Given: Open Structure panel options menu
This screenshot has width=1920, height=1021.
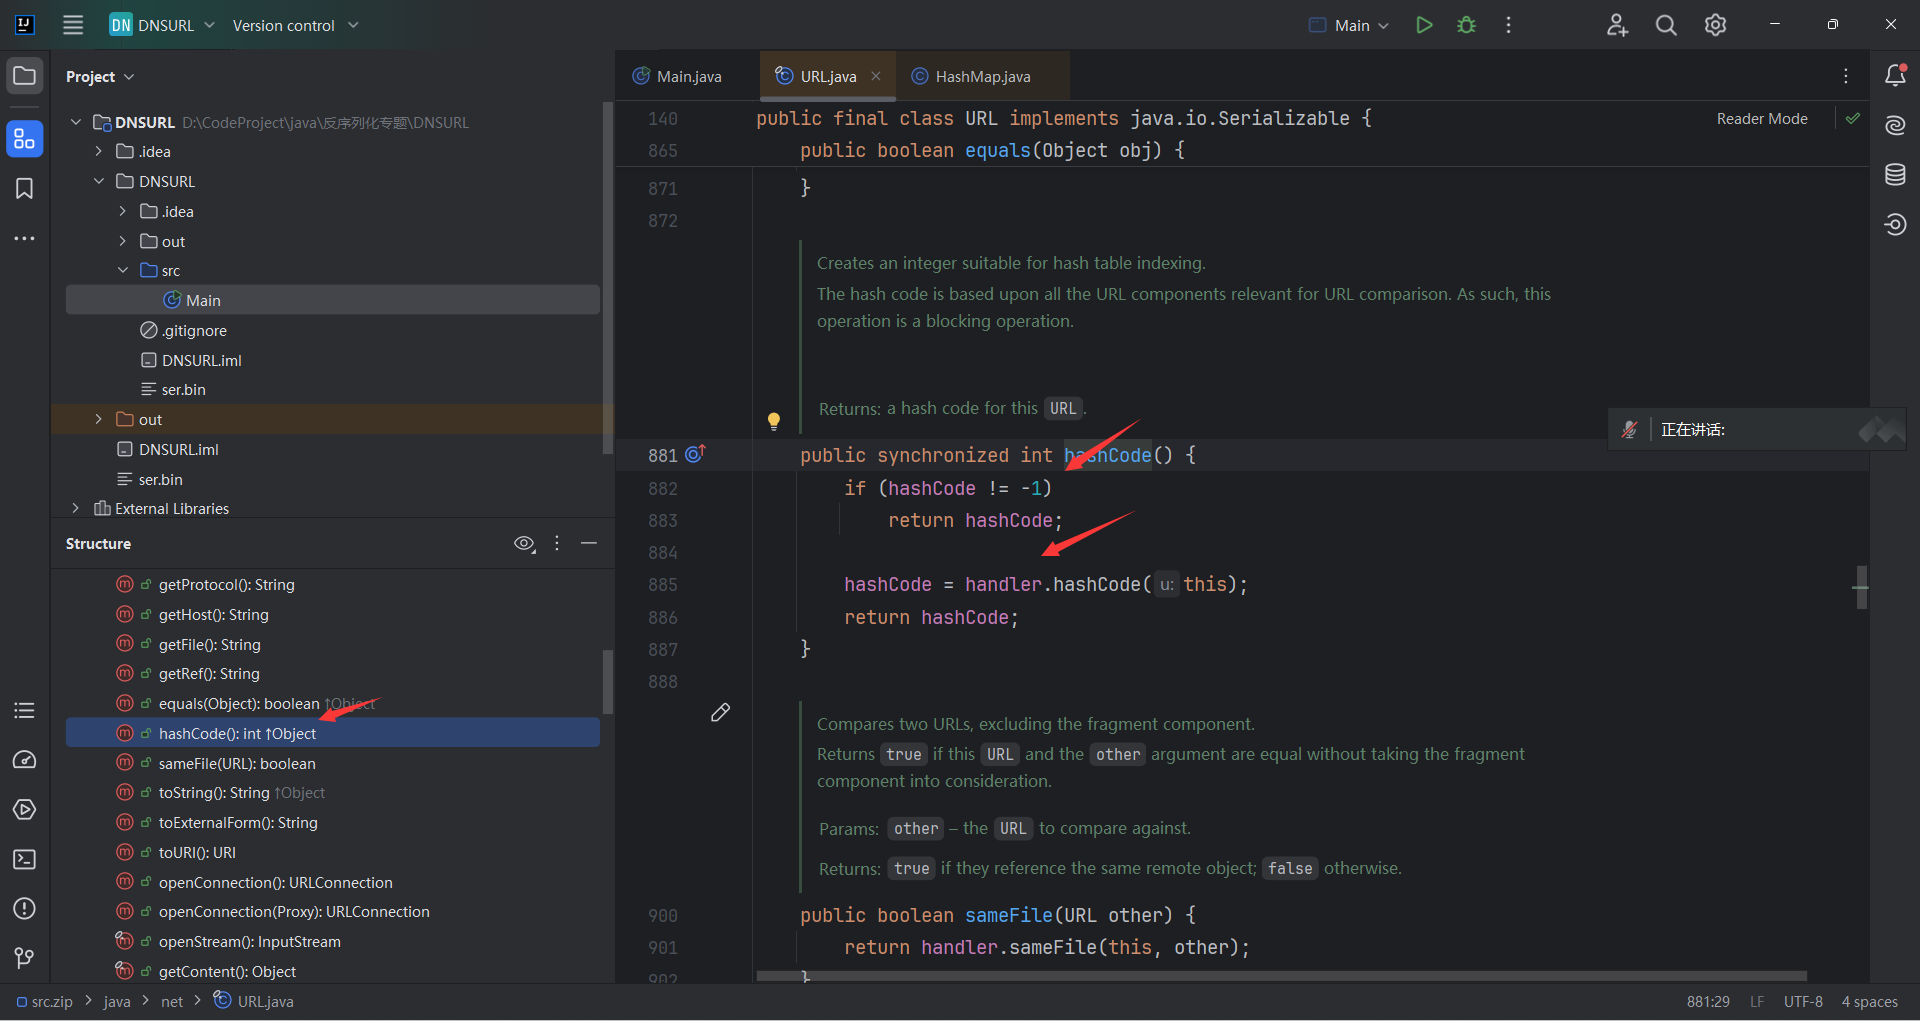Looking at the screenshot, I should (x=557, y=543).
